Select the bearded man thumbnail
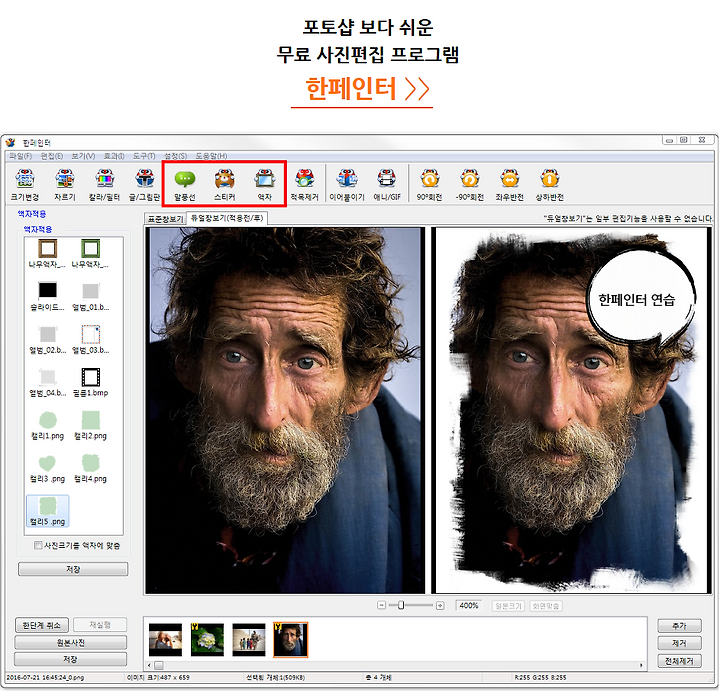This screenshot has width=720, height=693. click(291, 640)
